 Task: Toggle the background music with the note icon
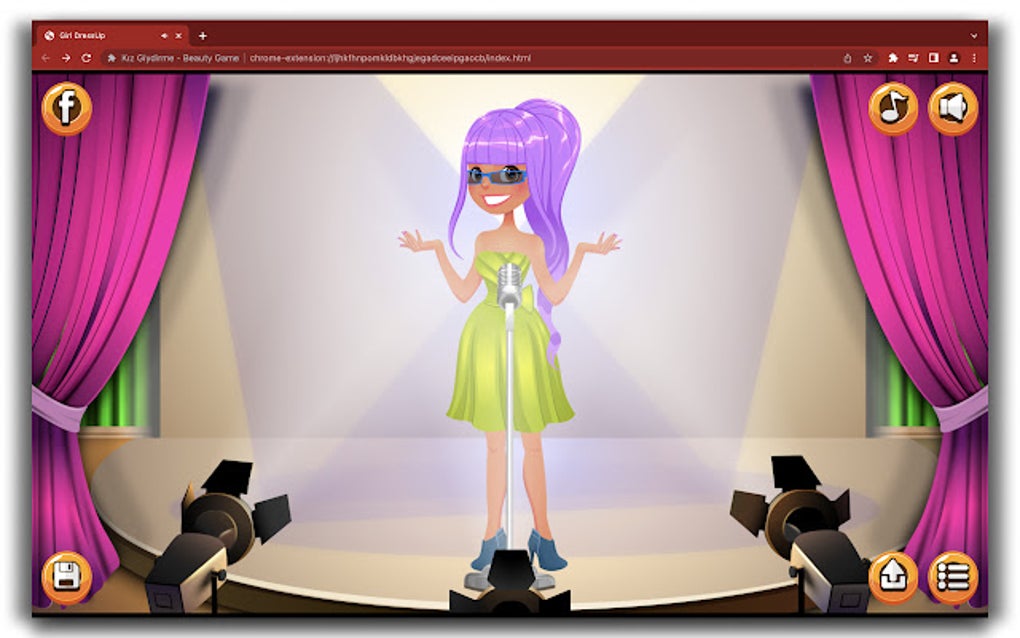pyautogui.click(x=894, y=108)
